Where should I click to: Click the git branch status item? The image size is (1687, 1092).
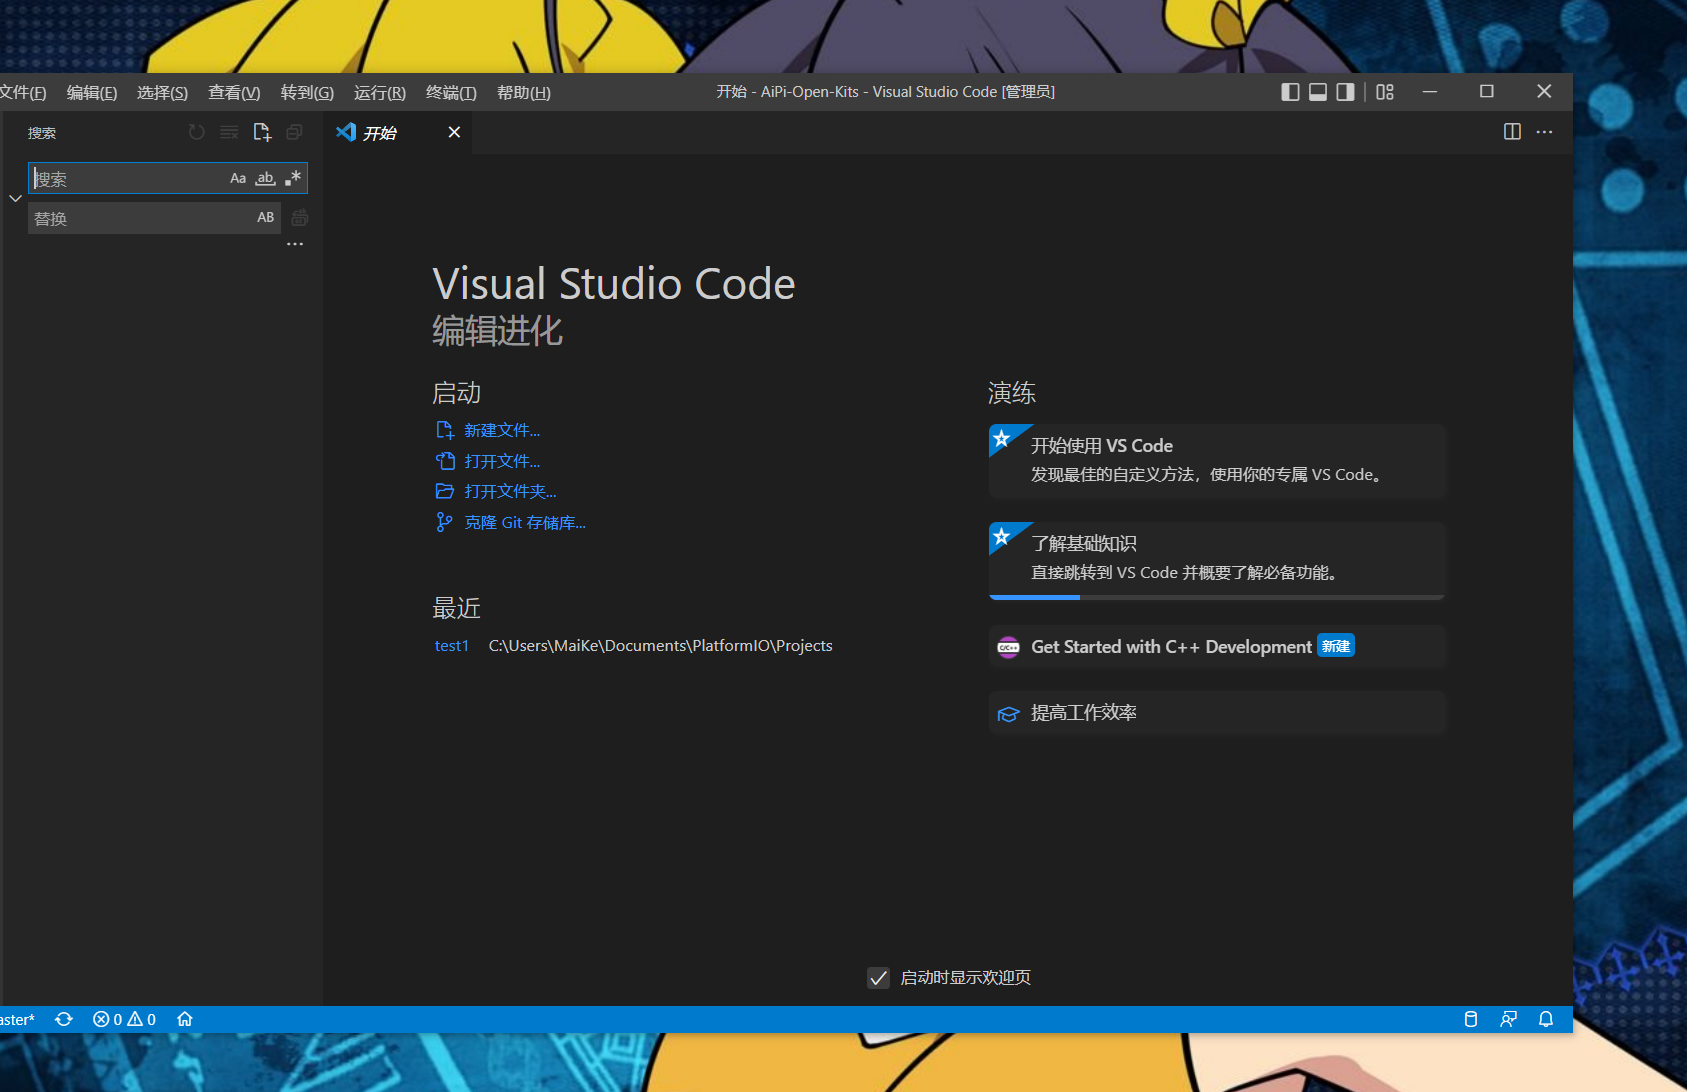(x=18, y=1020)
